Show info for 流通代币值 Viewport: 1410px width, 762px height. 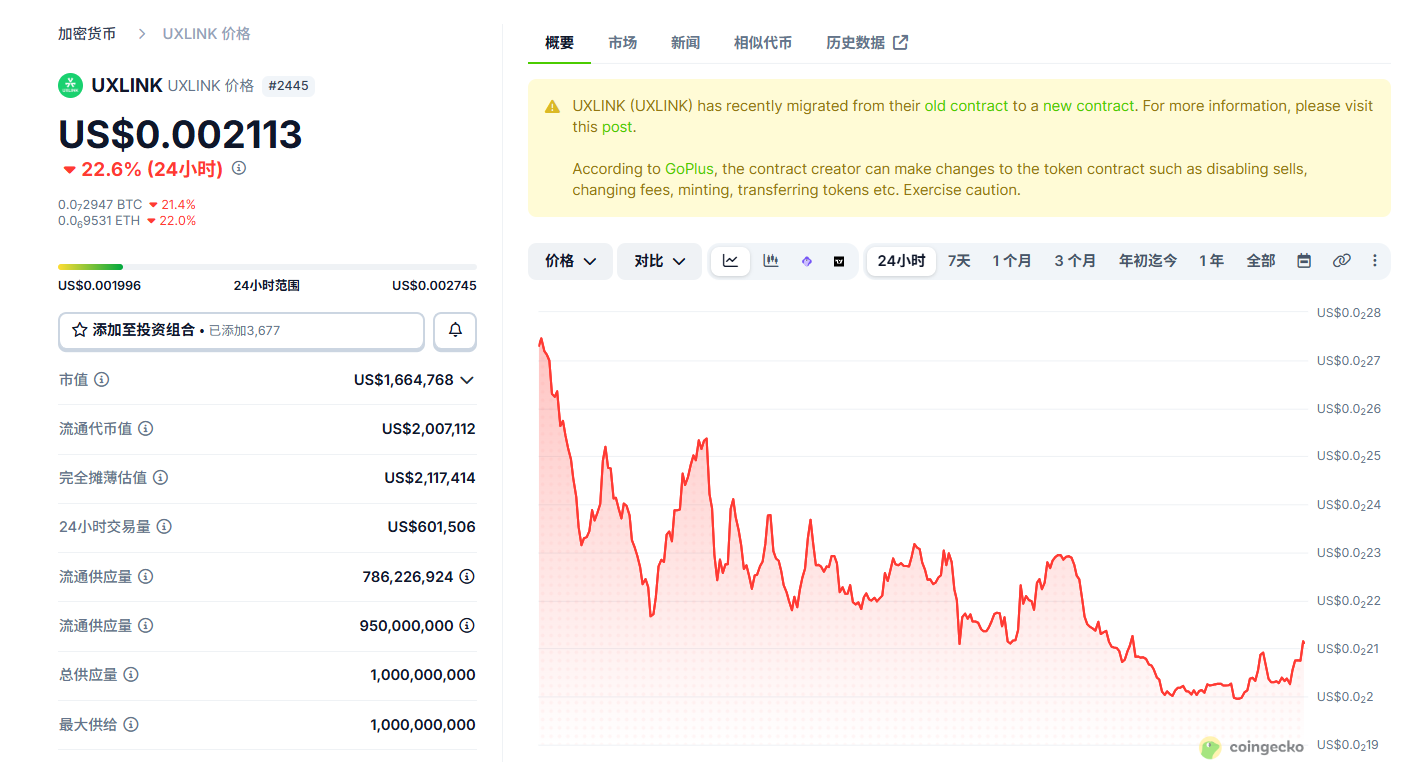click(146, 429)
